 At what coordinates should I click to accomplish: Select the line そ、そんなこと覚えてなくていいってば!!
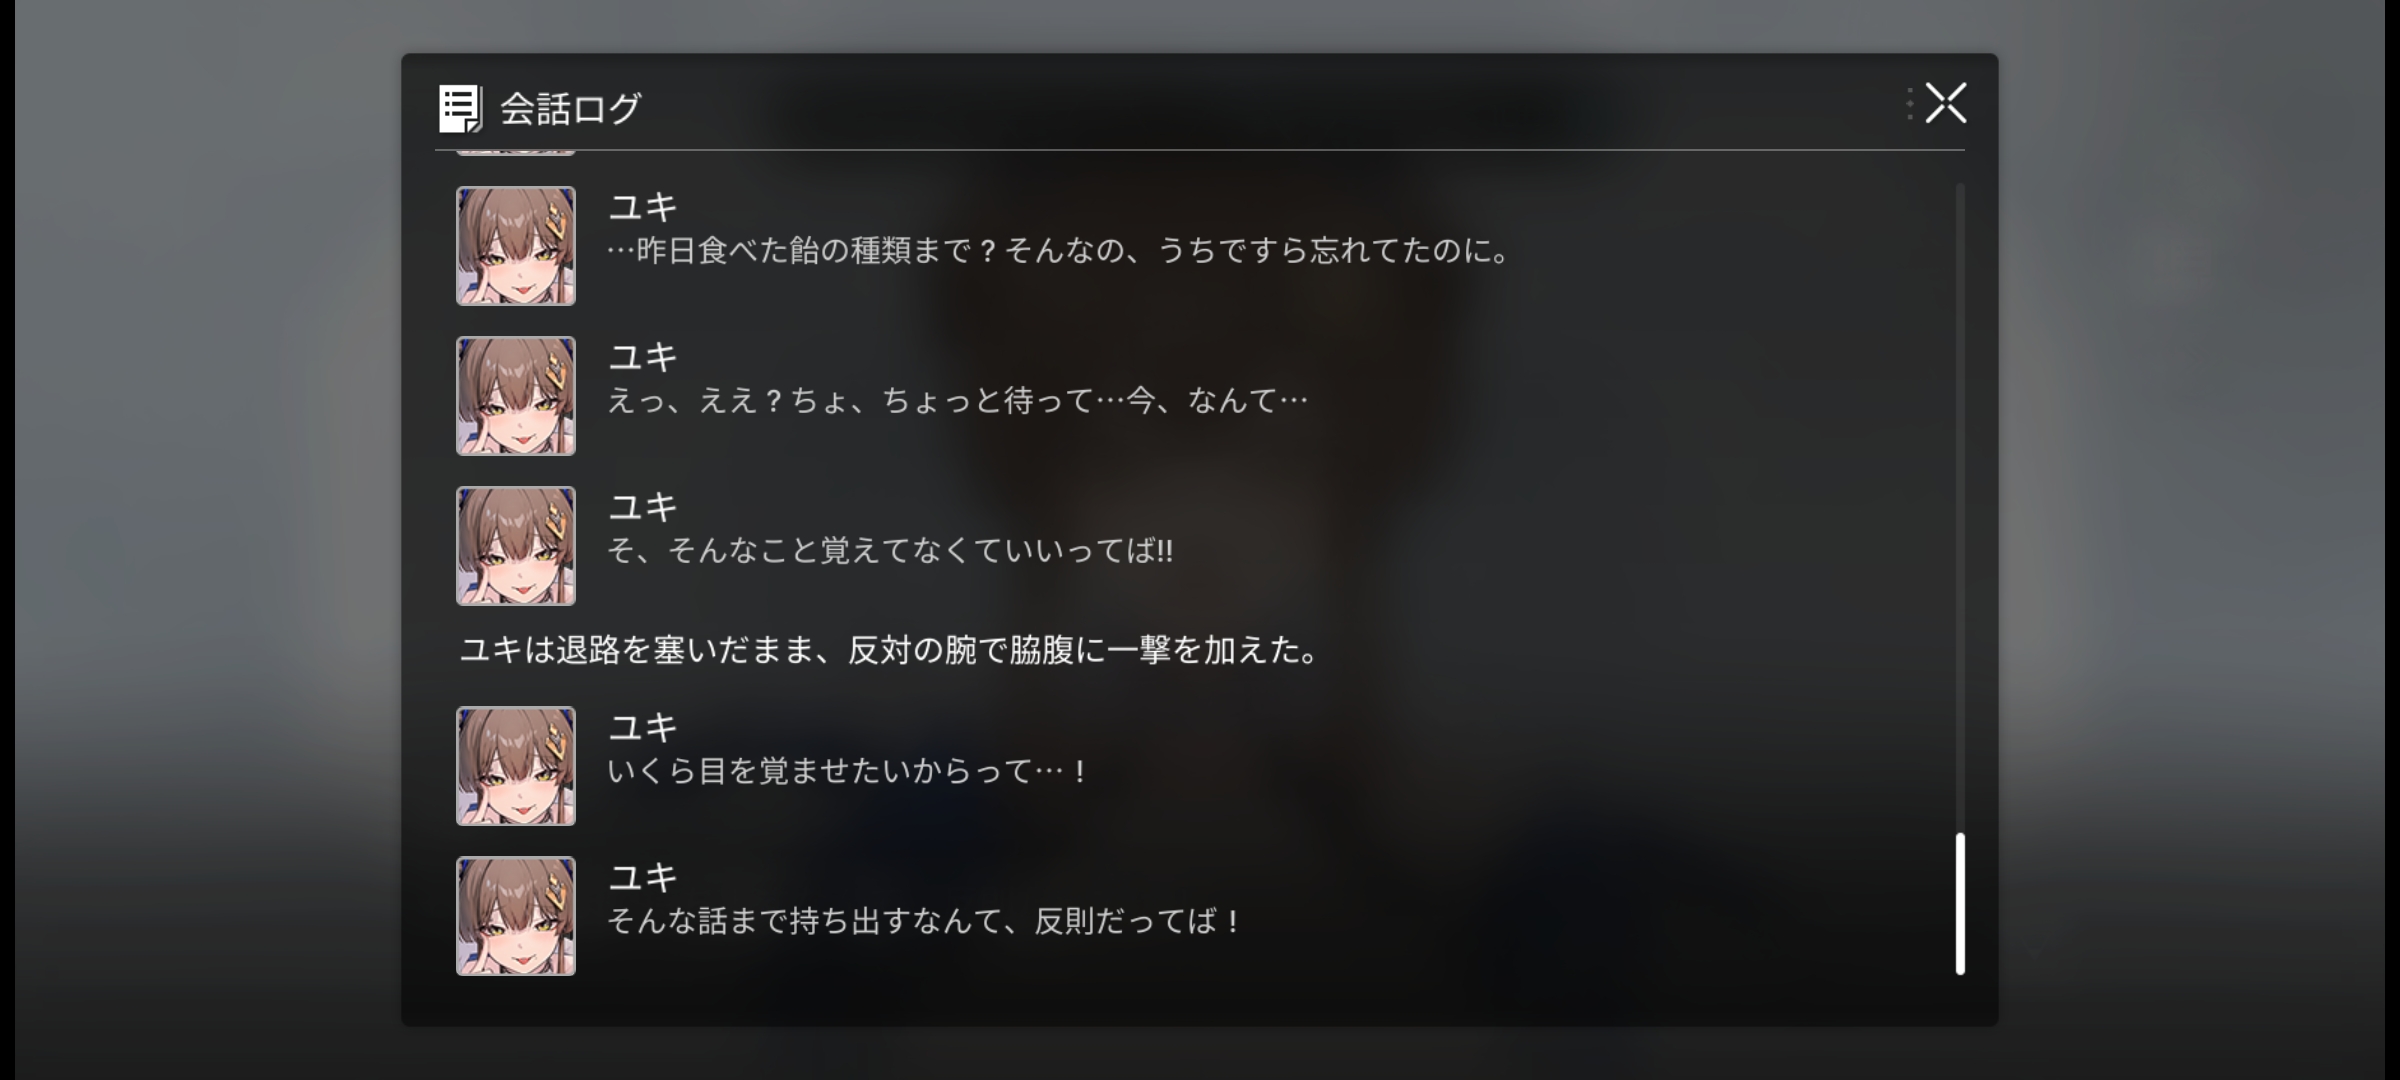click(x=890, y=550)
